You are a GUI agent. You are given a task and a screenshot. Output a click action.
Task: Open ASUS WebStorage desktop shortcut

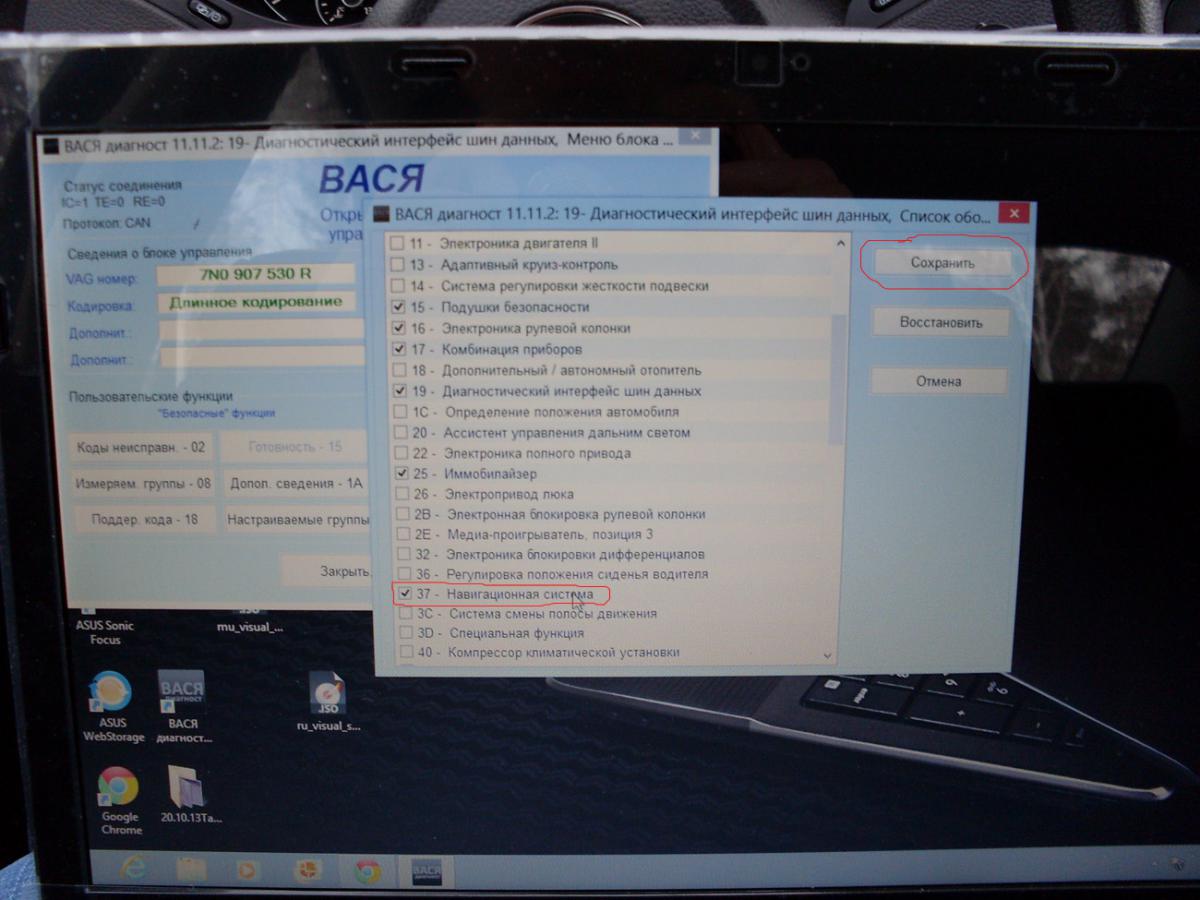pyautogui.click(x=113, y=706)
